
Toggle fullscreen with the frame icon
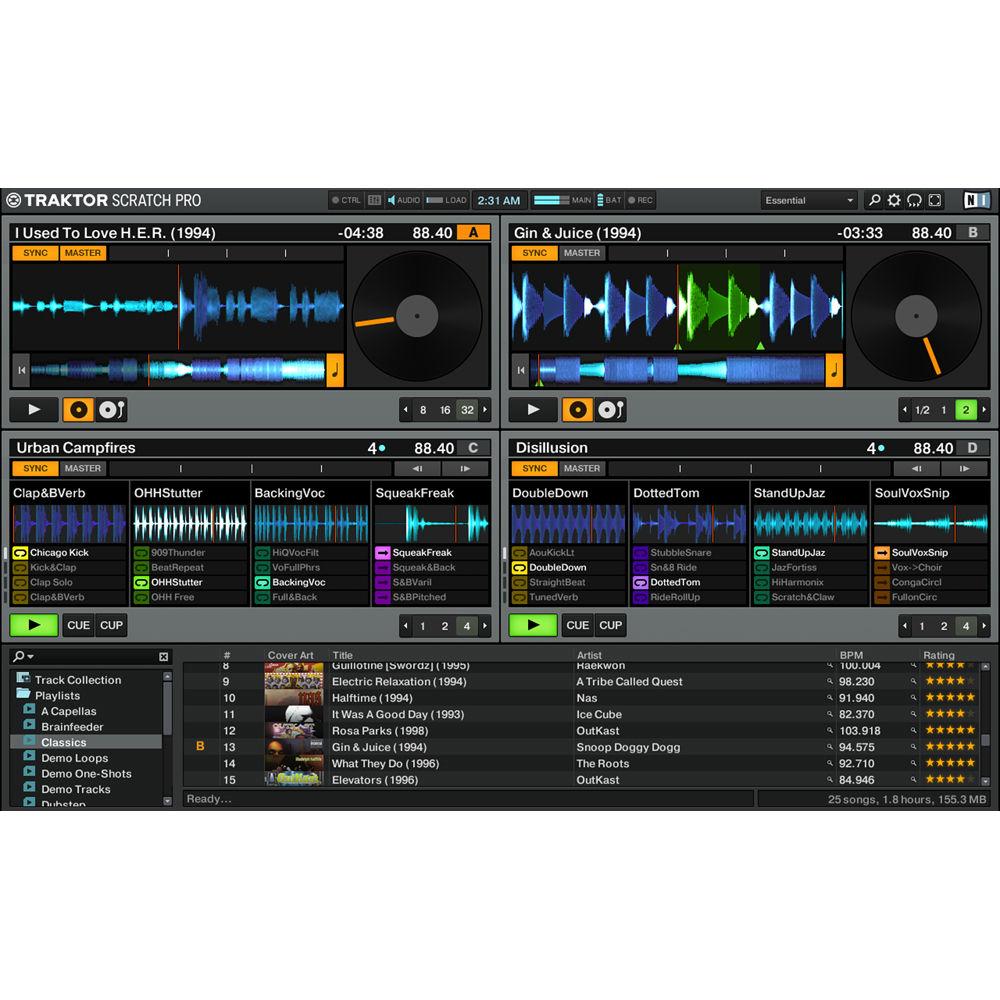click(934, 200)
